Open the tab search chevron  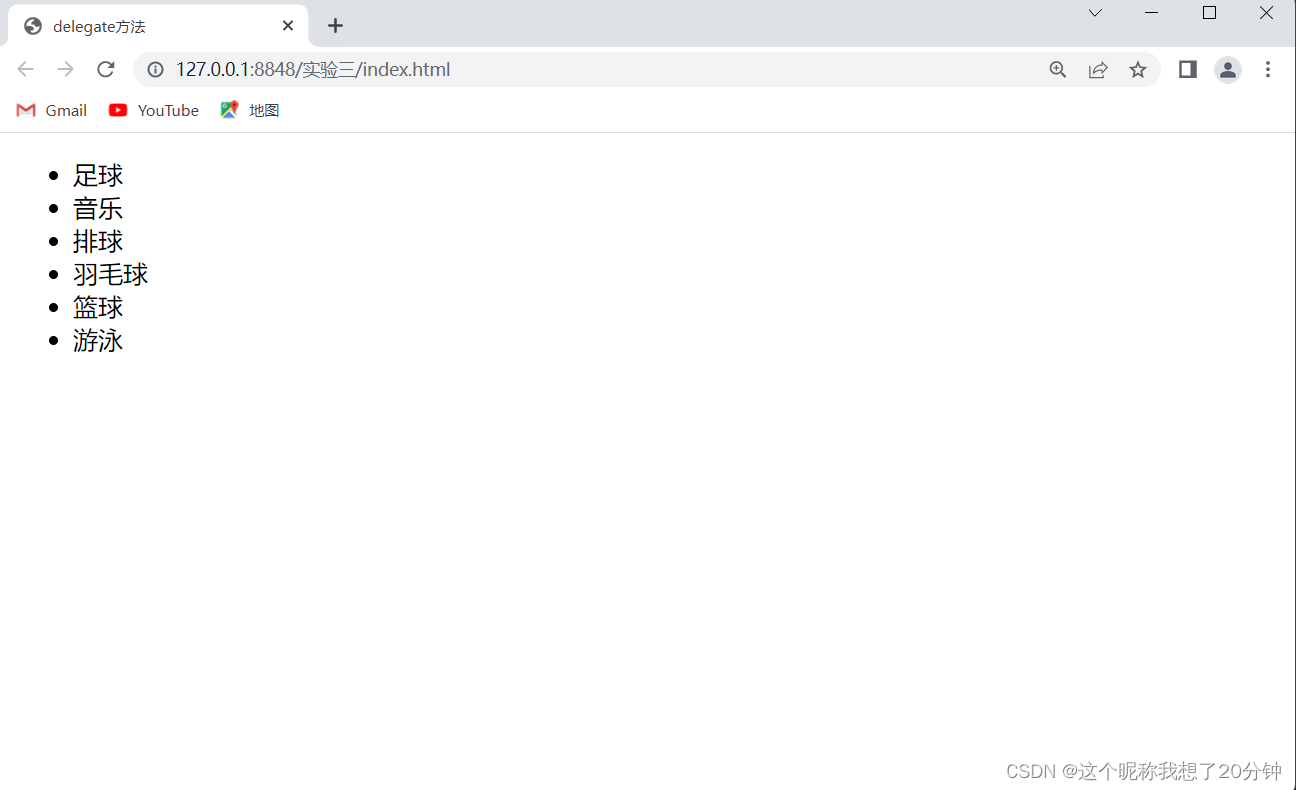coord(1095,13)
